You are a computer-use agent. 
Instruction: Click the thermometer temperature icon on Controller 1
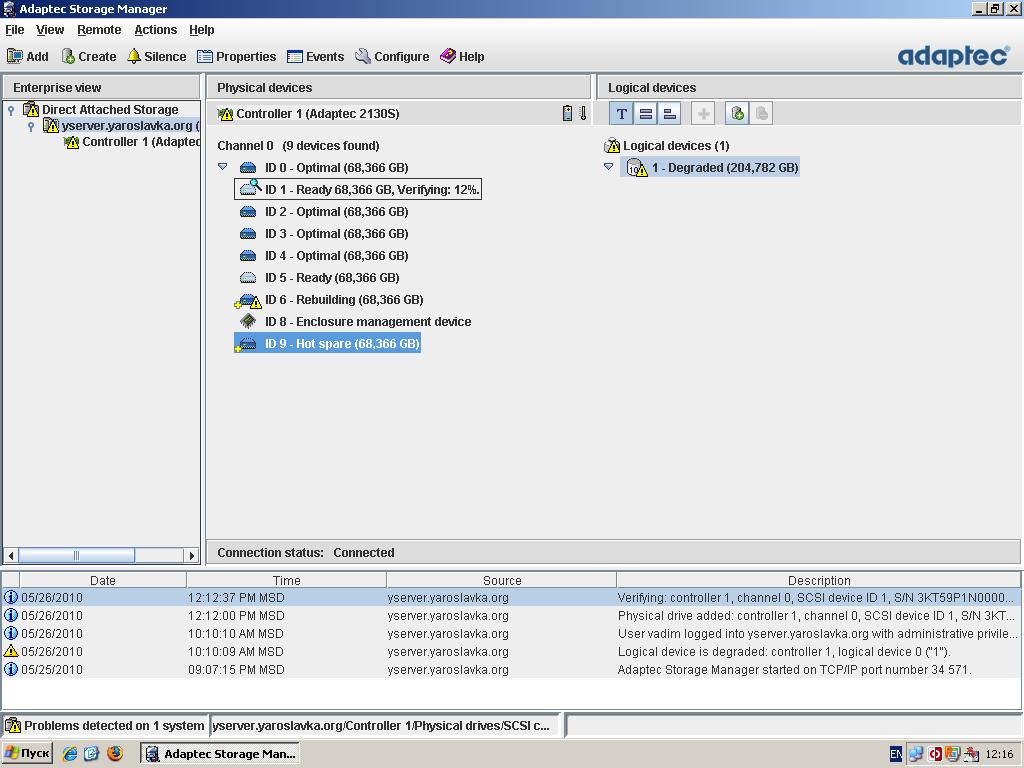tap(583, 114)
